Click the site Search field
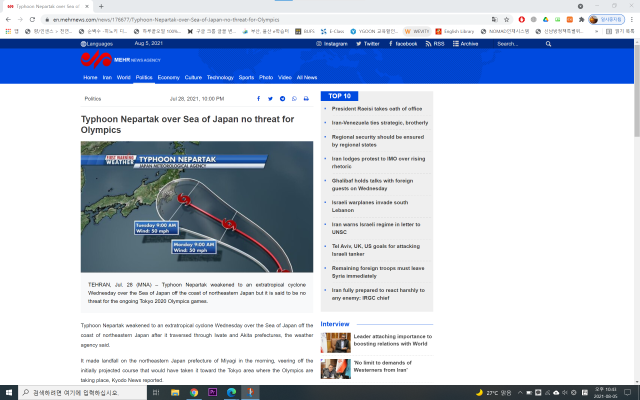This screenshot has height=400, width=640. [520, 44]
